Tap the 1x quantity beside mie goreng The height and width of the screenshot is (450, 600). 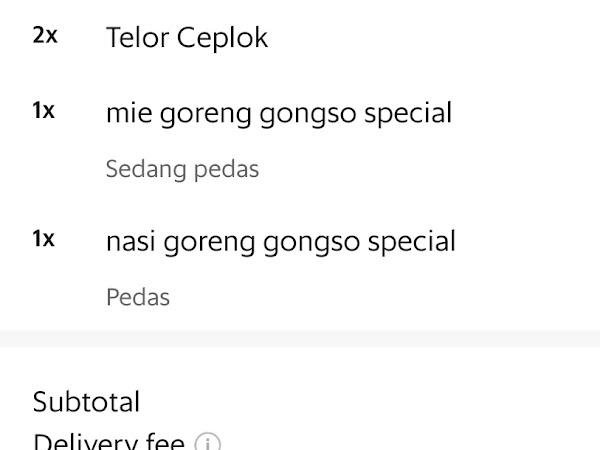pyautogui.click(x=44, y=111)
